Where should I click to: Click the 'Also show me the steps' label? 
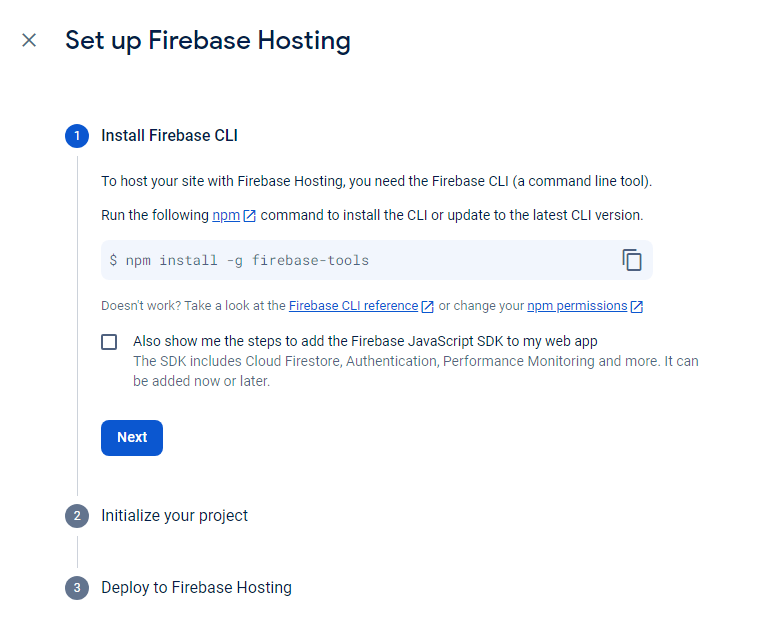pos(365,341)
